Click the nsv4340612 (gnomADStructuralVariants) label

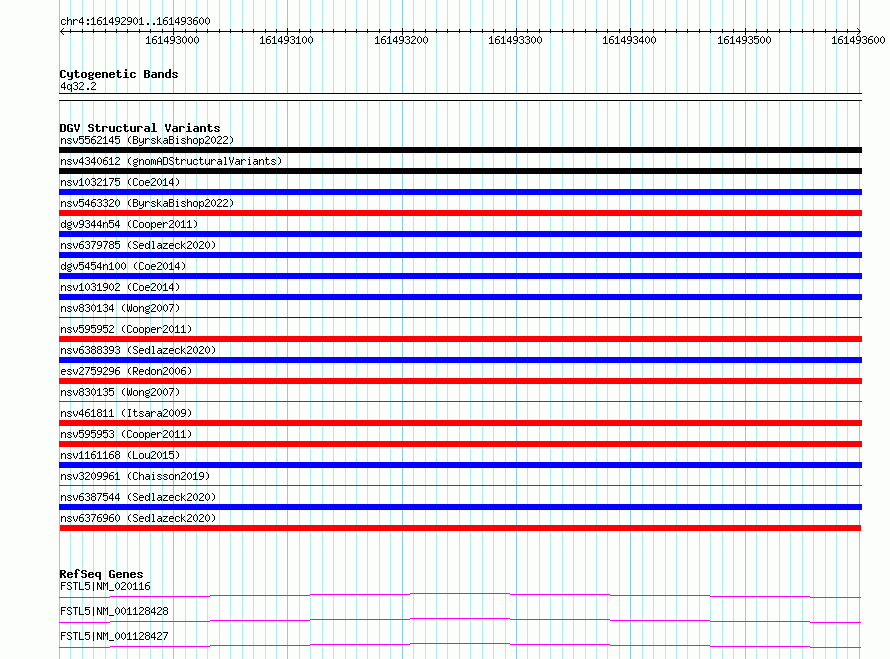[171, 161]
